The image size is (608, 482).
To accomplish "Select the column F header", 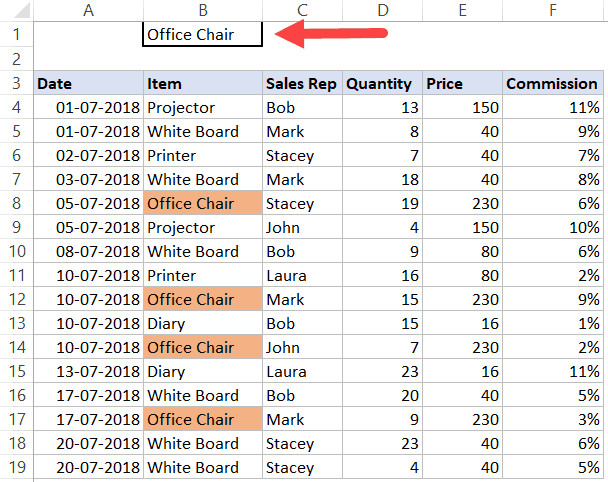I will 553,10.
